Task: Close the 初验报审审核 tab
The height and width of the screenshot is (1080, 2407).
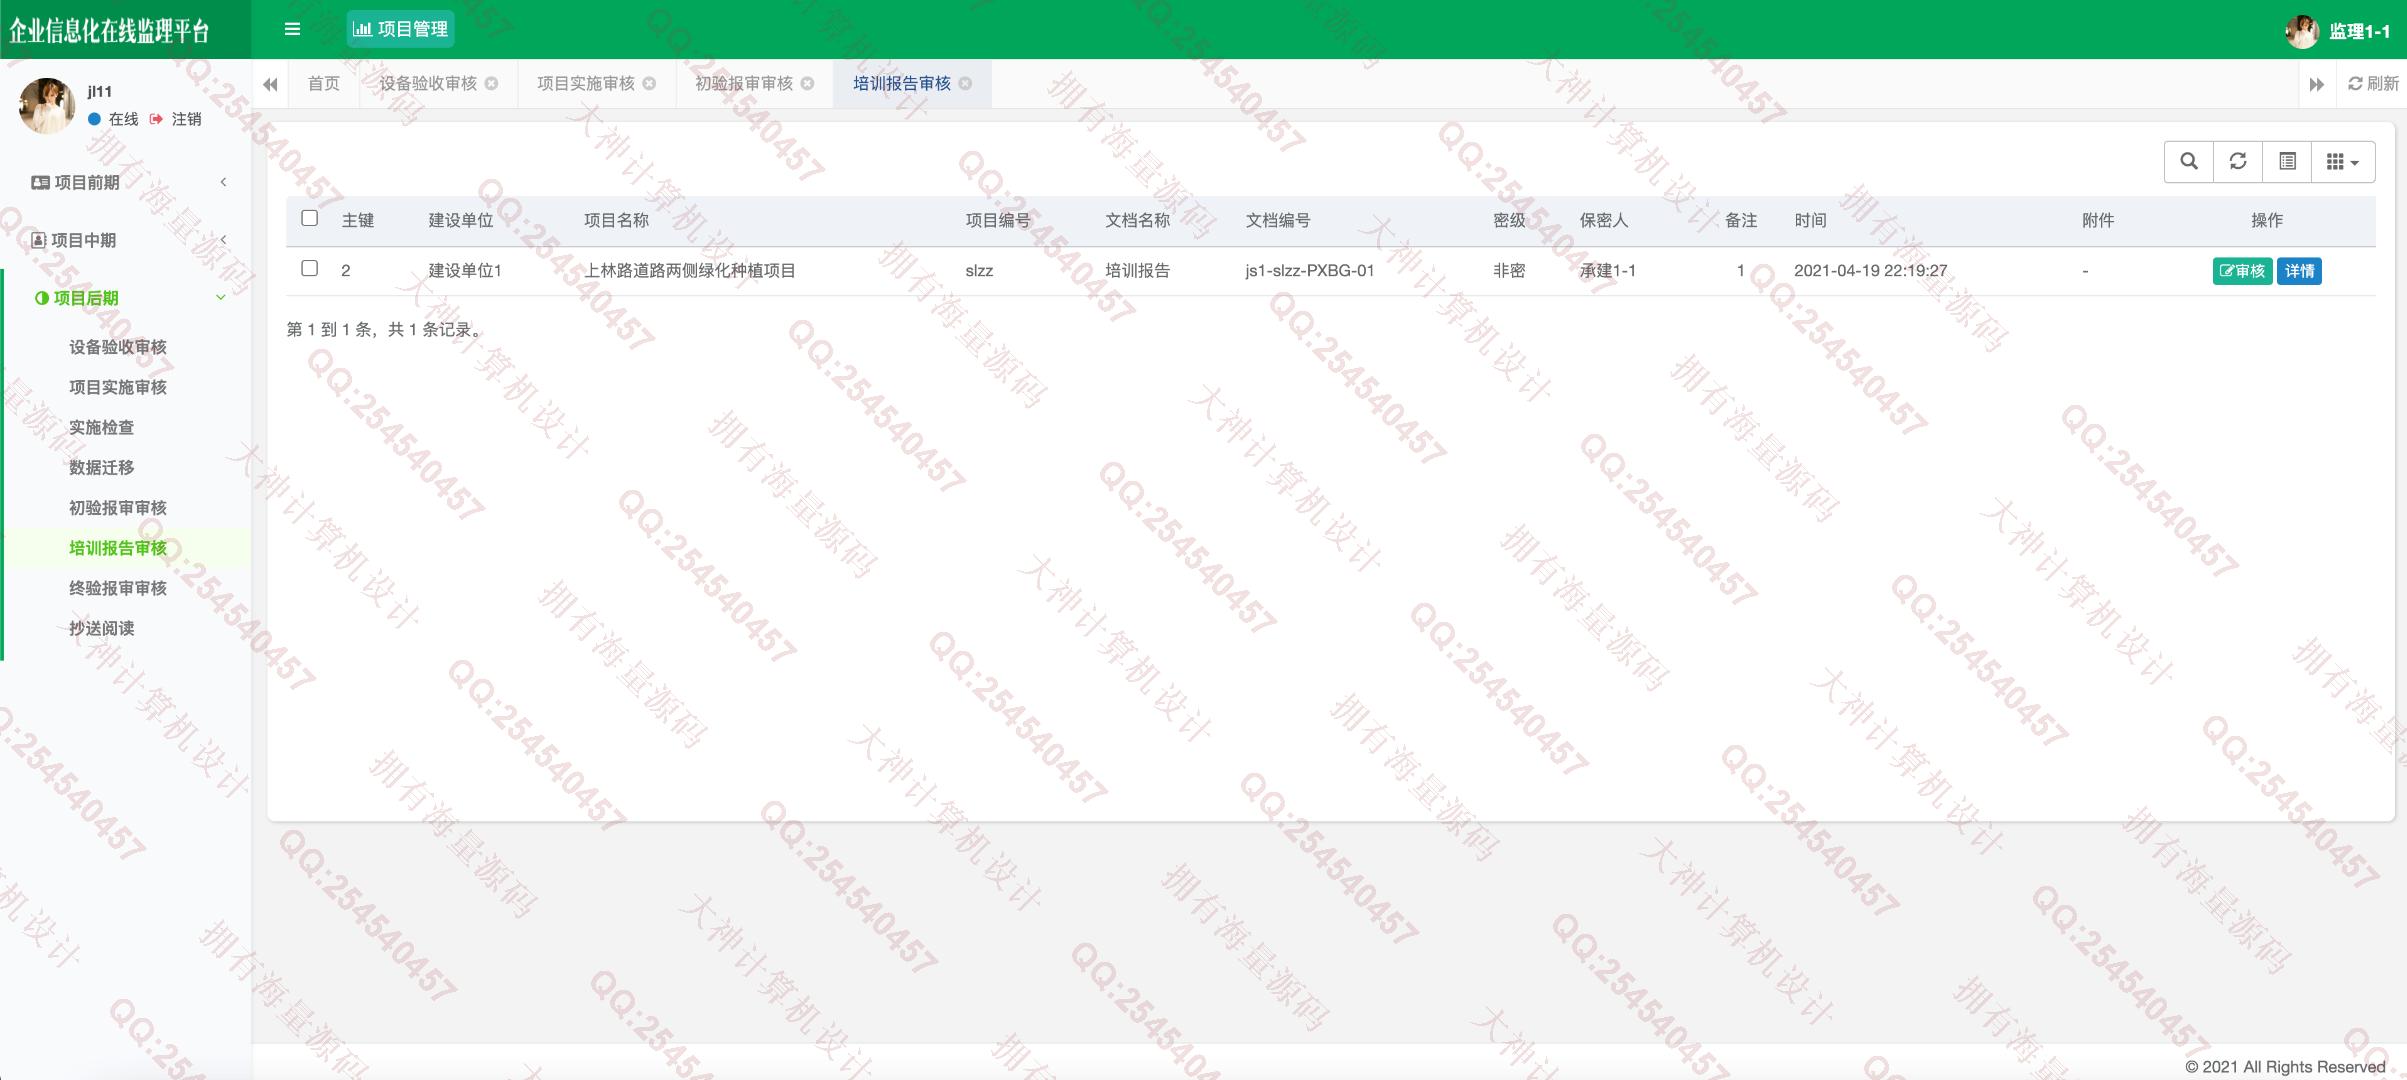Action: click(x=808, y=84)
